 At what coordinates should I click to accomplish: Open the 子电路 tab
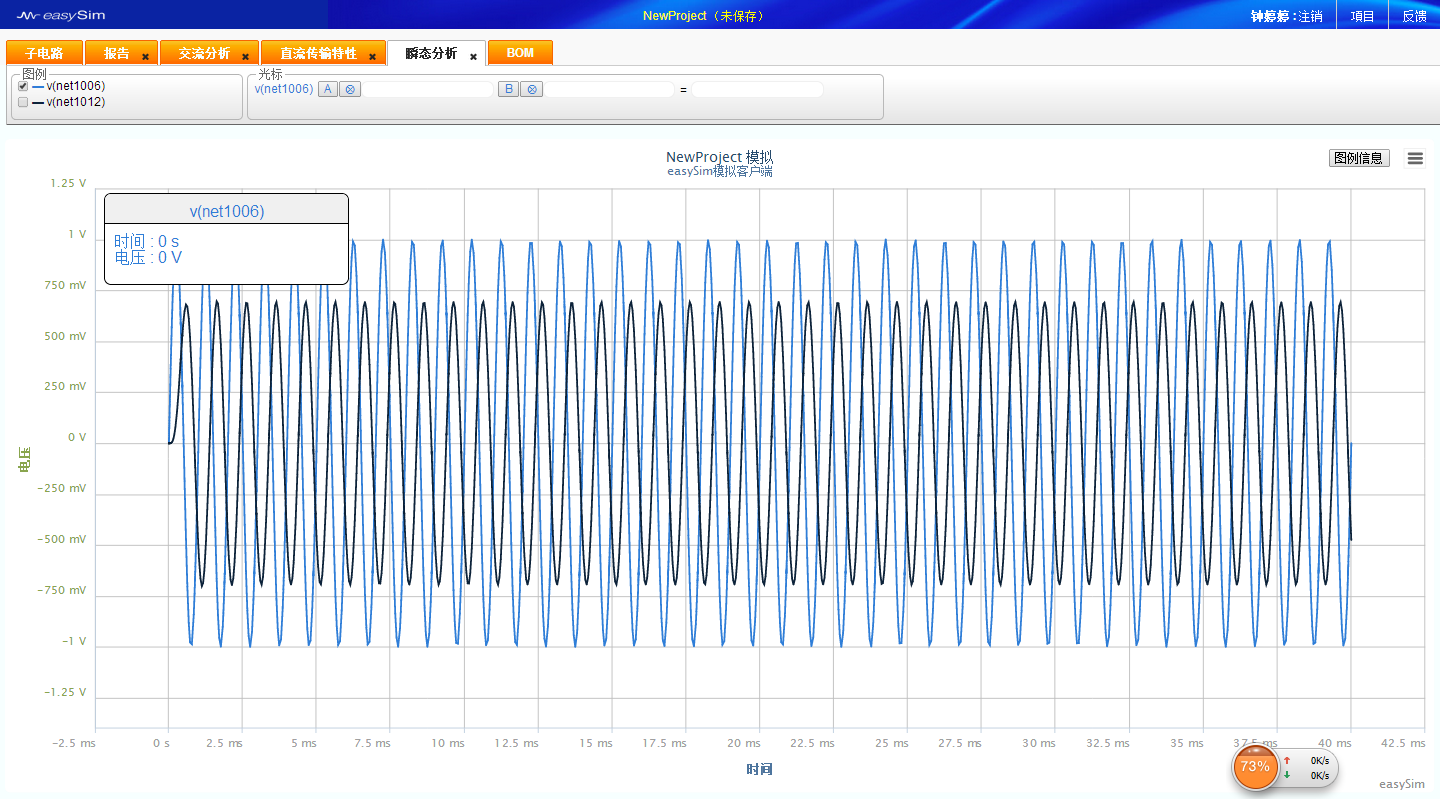[44, 53]
